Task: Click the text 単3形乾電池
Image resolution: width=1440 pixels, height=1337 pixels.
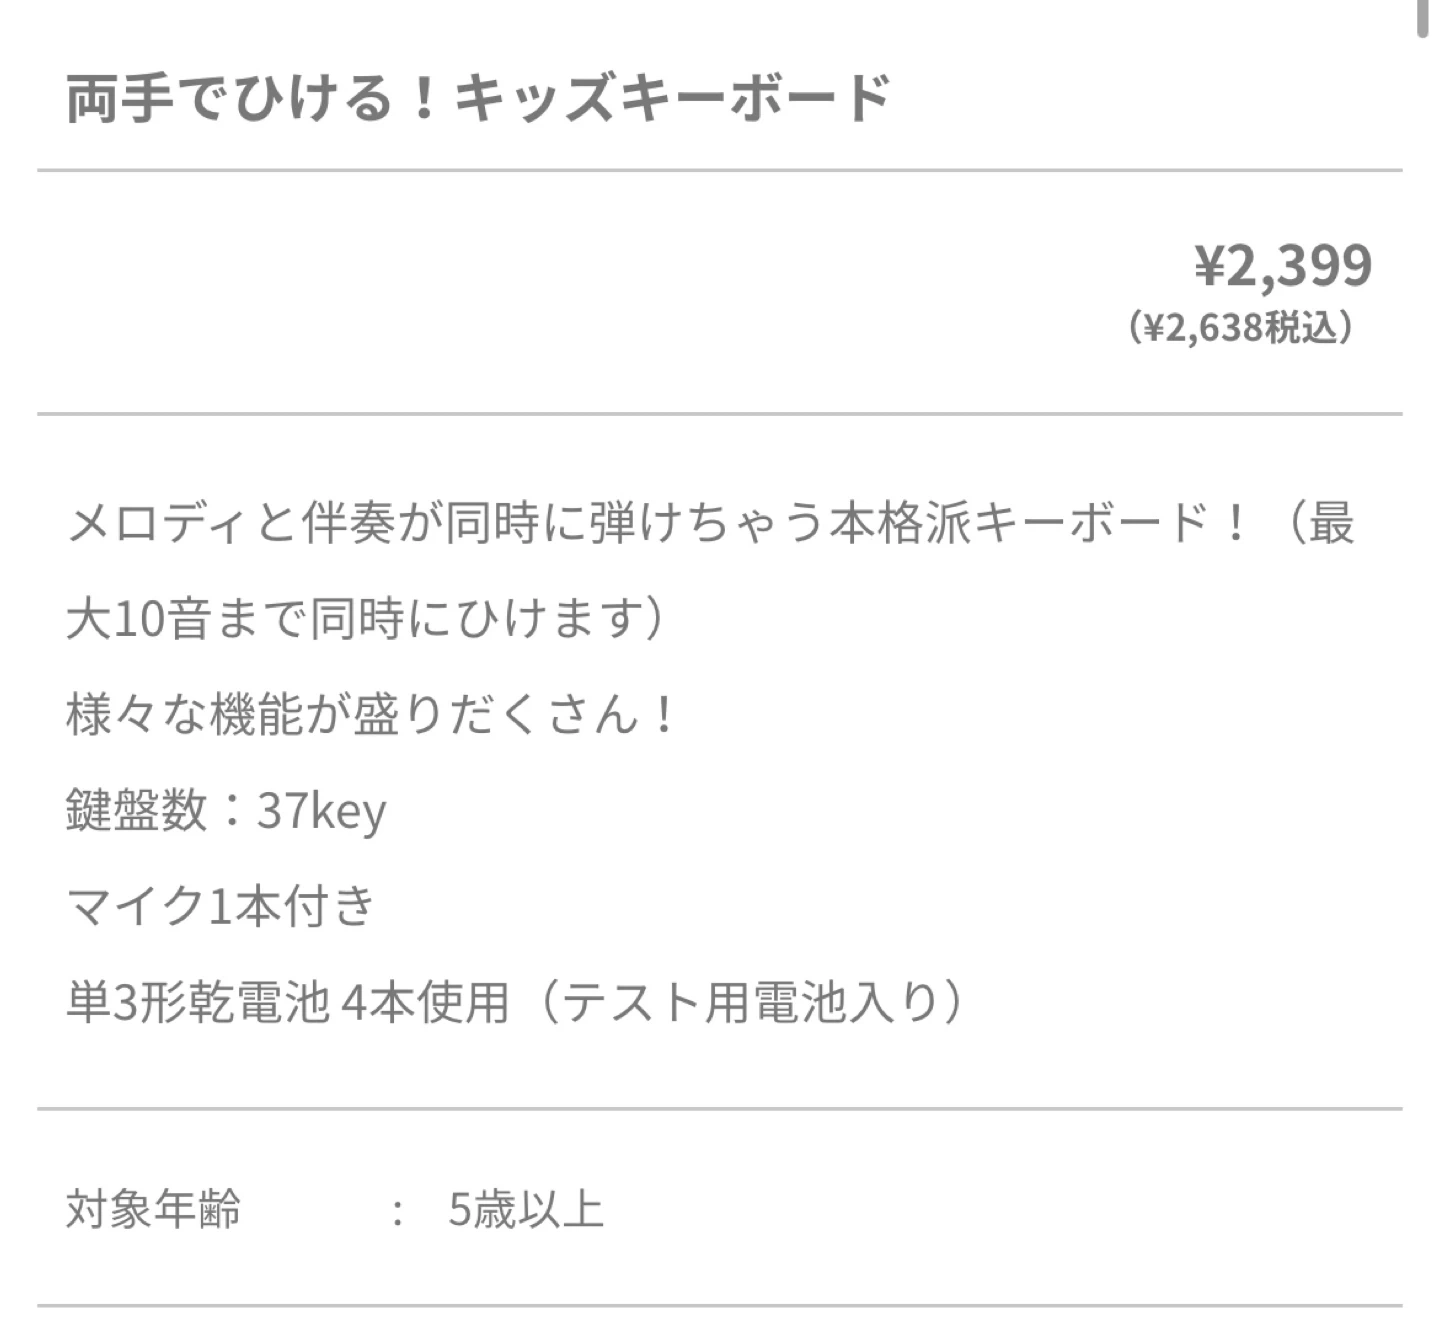Action: (197, 1002)
